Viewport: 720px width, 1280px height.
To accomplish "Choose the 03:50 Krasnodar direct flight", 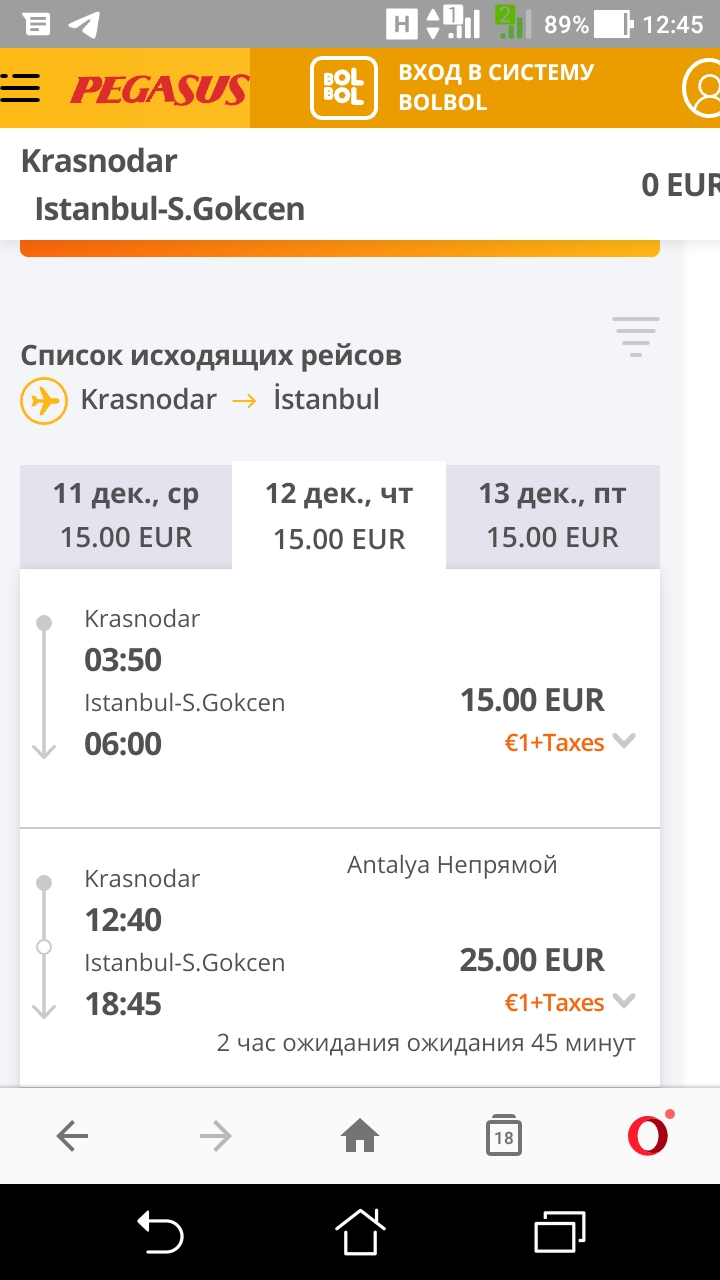I will [250, 690].
